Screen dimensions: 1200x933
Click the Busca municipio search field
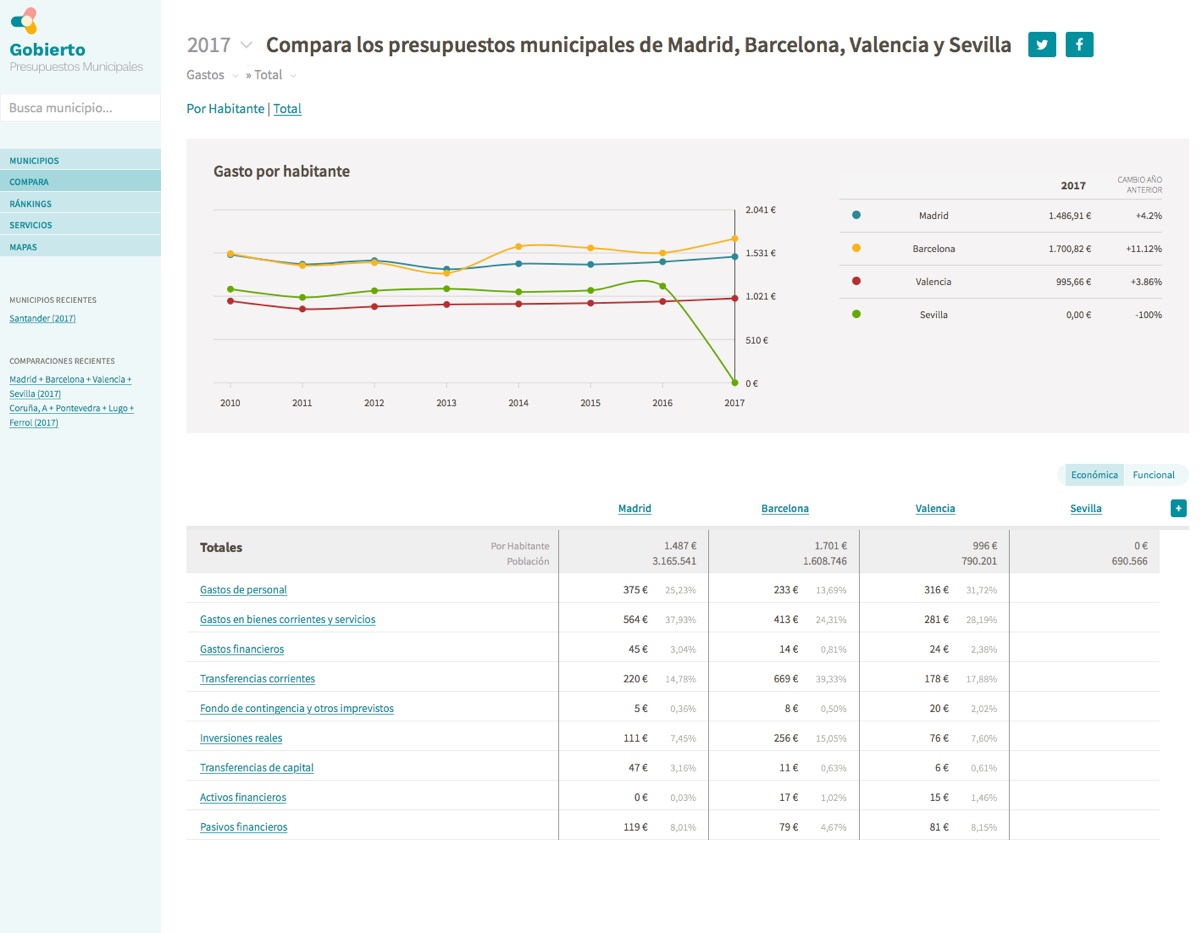point(80,108)
